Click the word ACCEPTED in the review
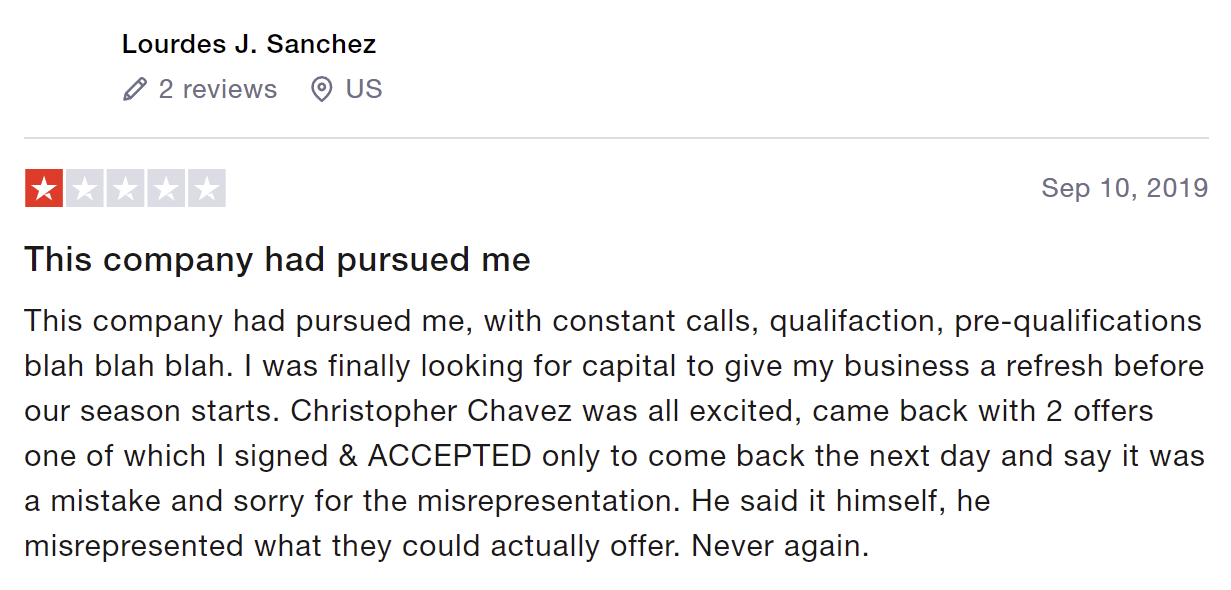1231x590 pixels. pyautogui.click(x=450, y=456)
